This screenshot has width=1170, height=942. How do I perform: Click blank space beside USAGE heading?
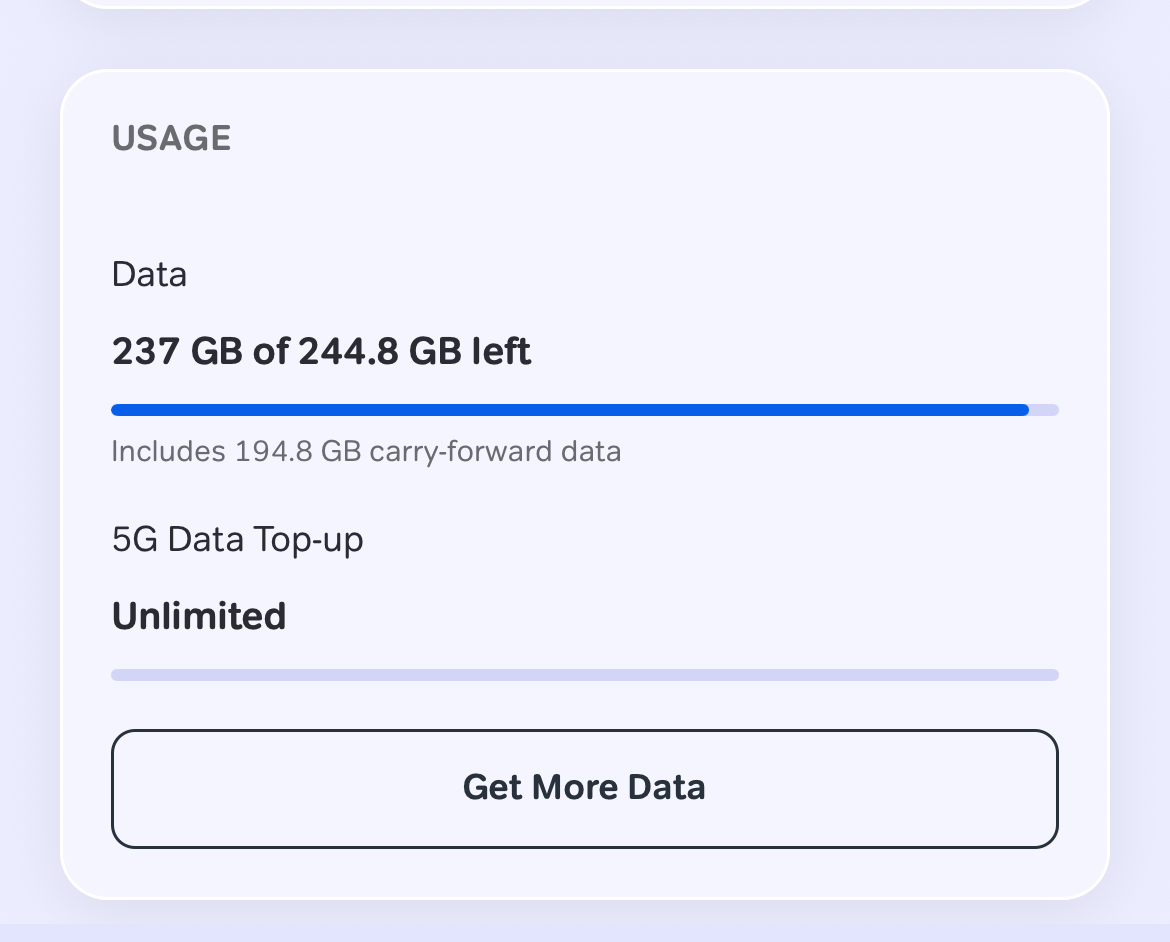click(642, 139)
